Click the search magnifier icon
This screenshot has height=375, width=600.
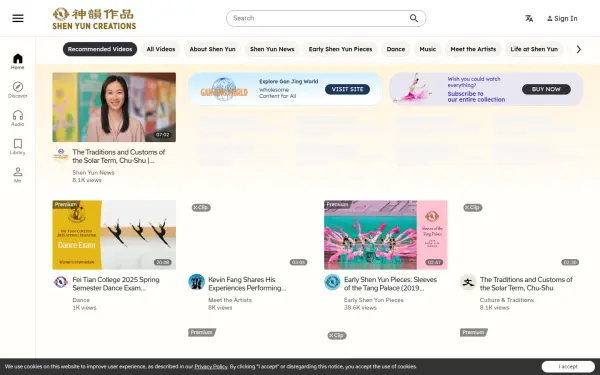click(414, 18)
